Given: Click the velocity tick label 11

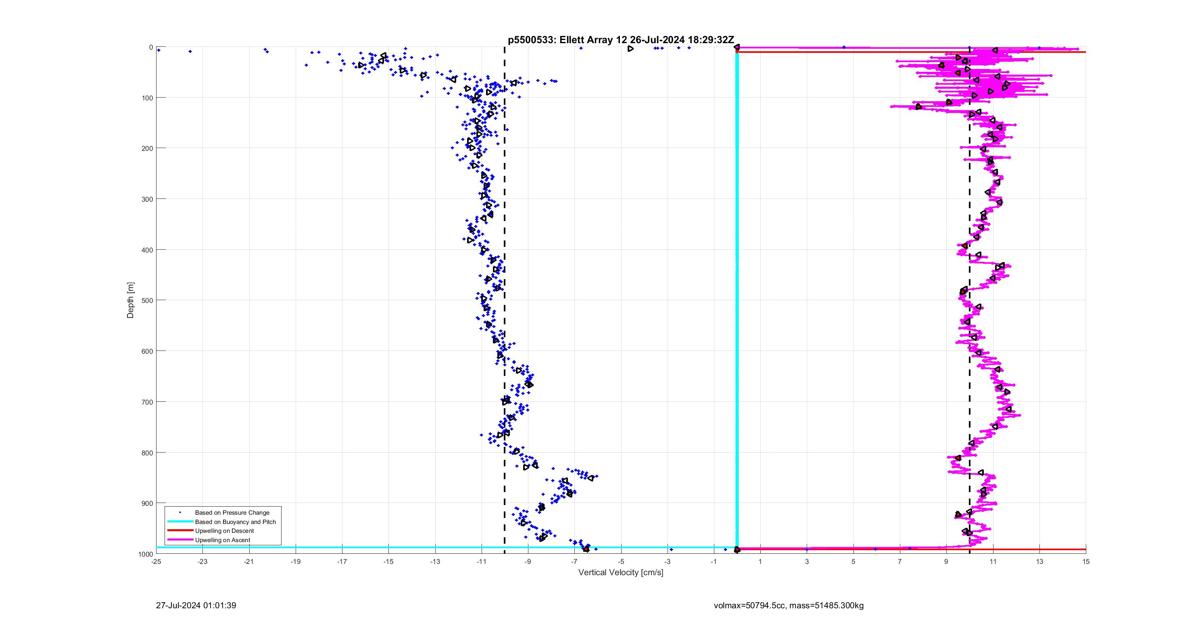Looking at the screenshot, I should [x=993, y=562].
